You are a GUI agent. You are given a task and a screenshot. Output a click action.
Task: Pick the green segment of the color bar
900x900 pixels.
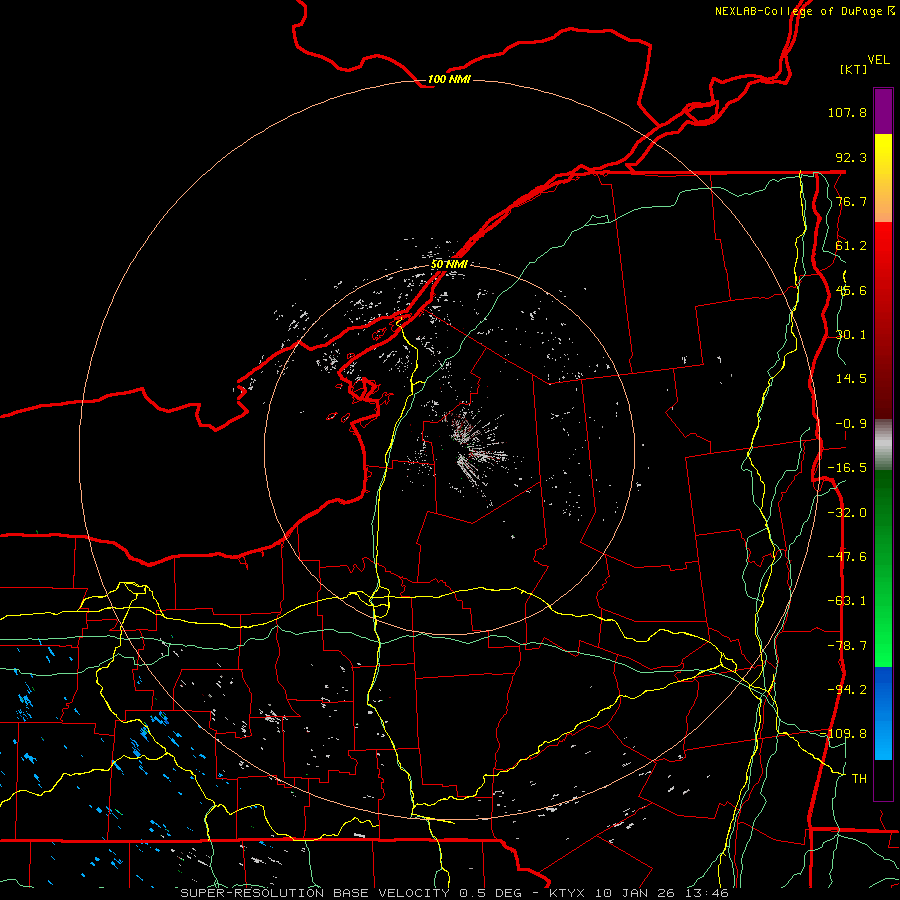point(883,568)
